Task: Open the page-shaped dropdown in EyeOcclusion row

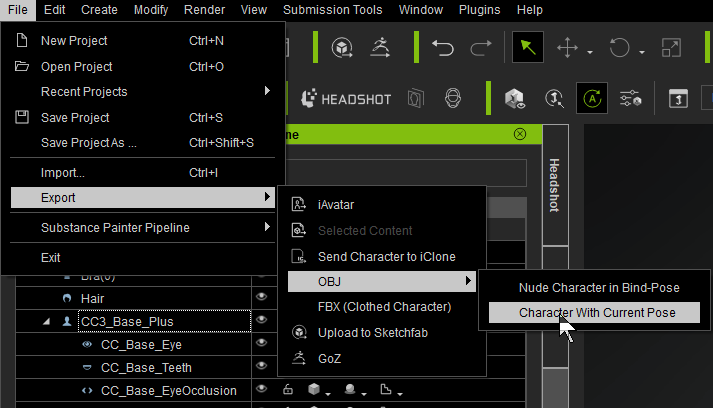Action: pyautogui.click(x=400, y=393)
